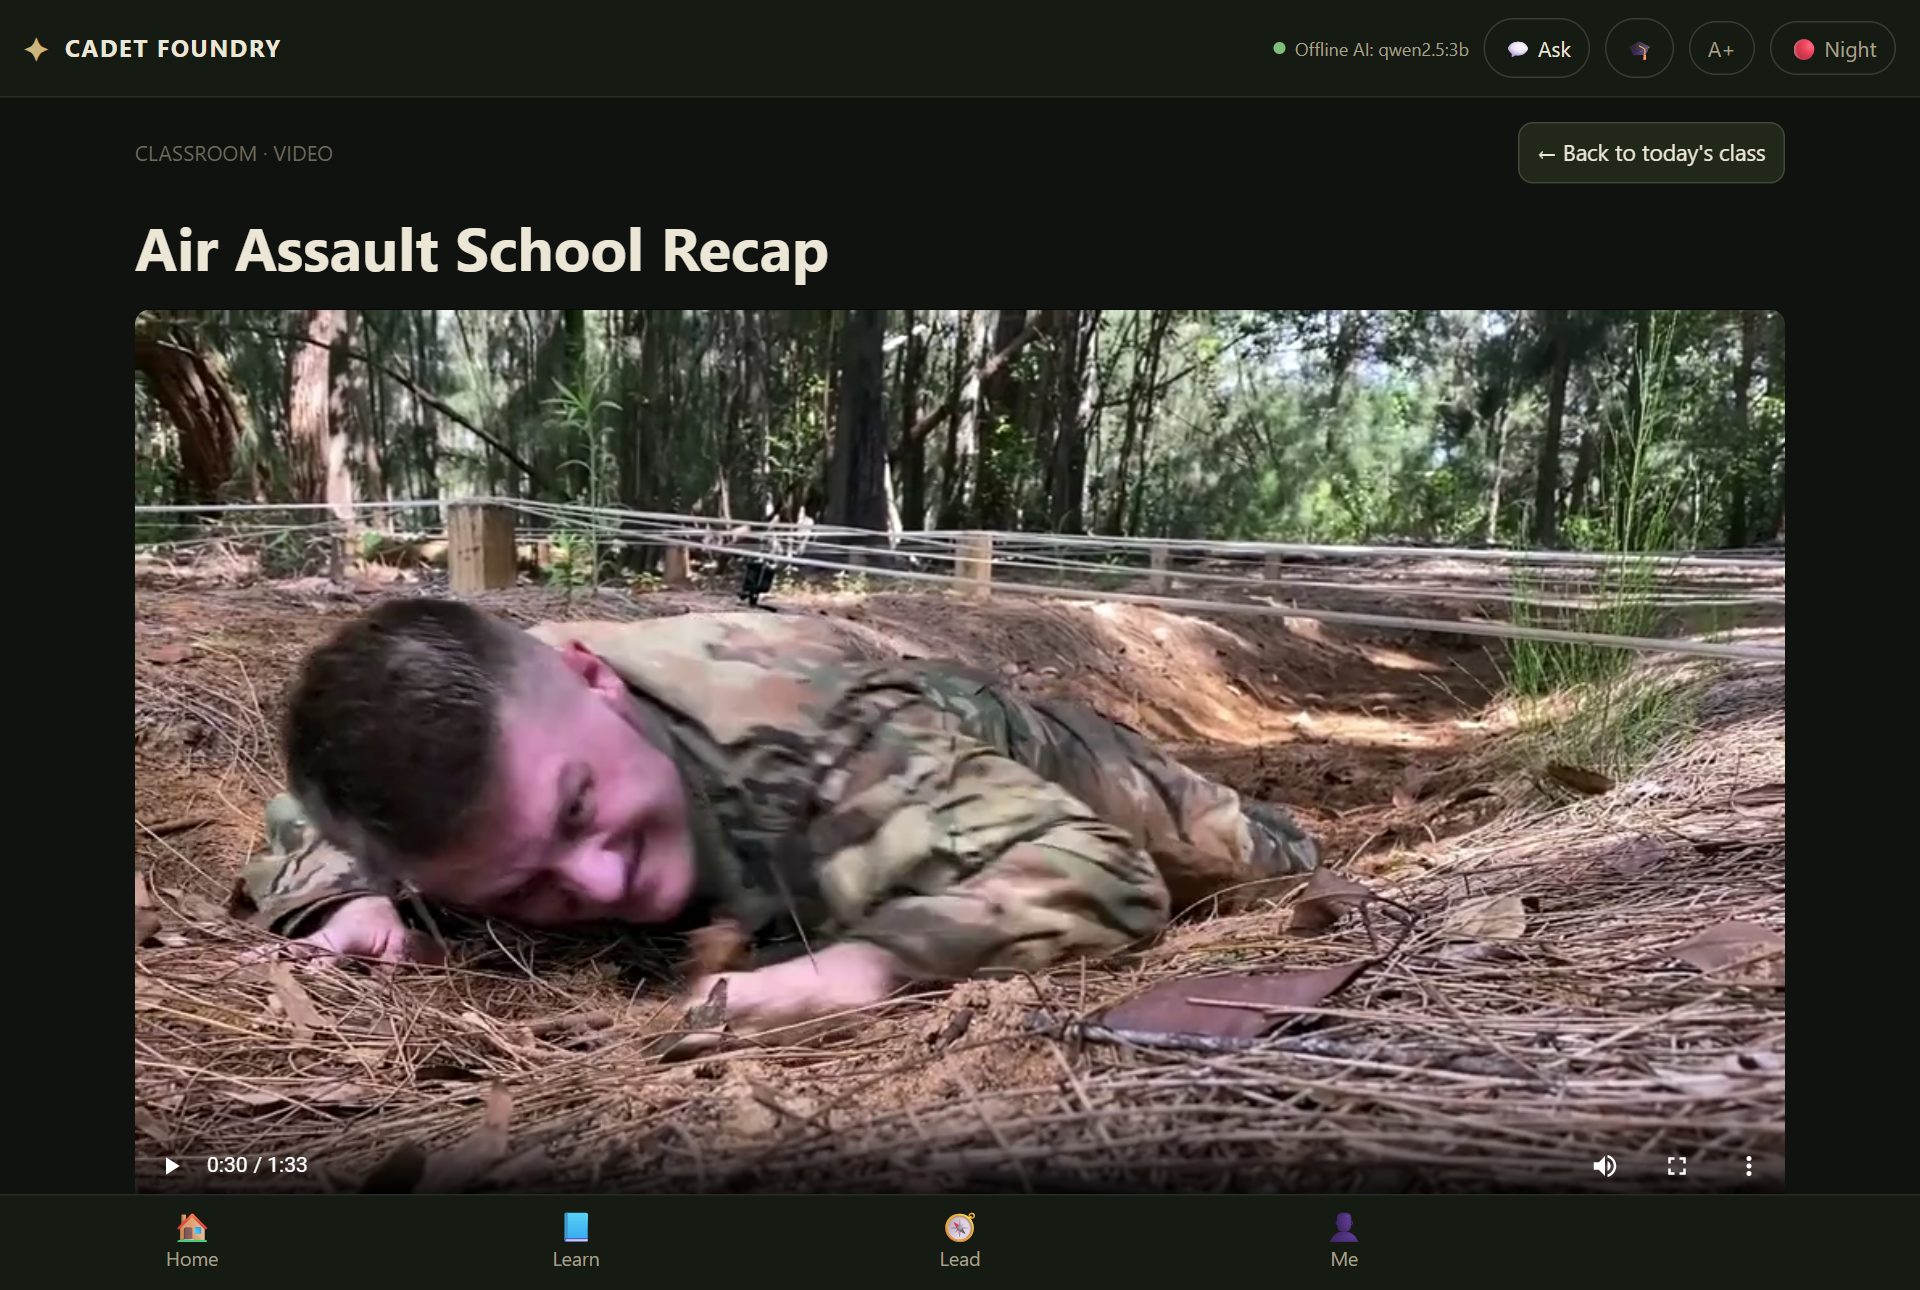This screenshot has height=1290, width=1920.
Task: Open the video more options menu
Action: click(x=1748, y=1165)
